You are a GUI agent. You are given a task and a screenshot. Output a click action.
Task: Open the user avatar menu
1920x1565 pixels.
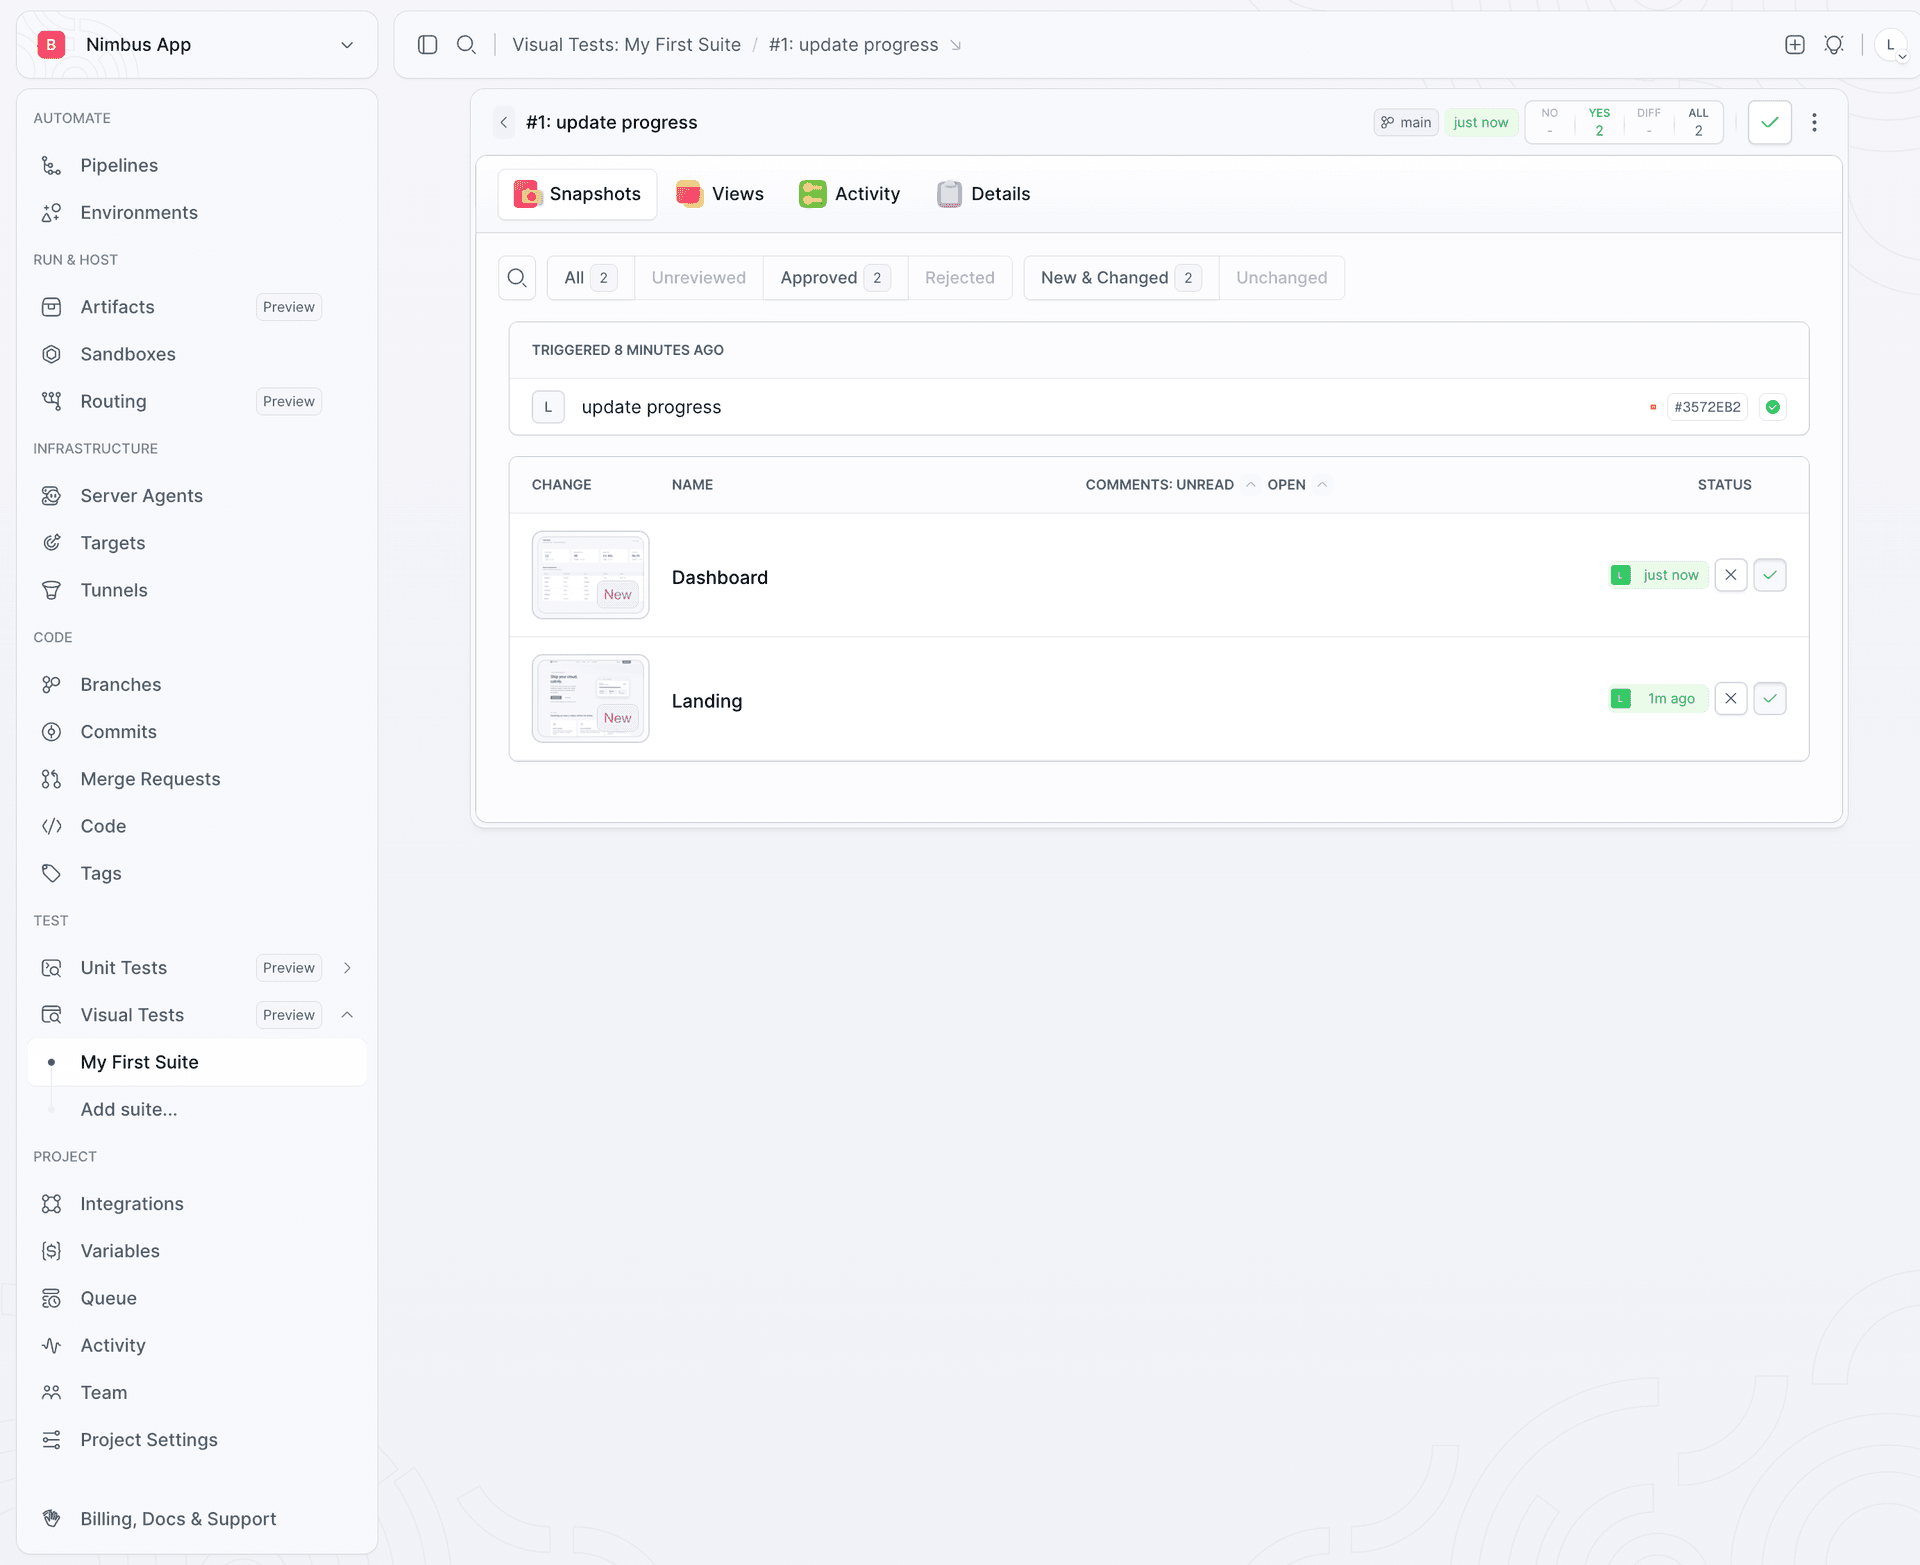pyautogui.click(x=1891, y=45)
